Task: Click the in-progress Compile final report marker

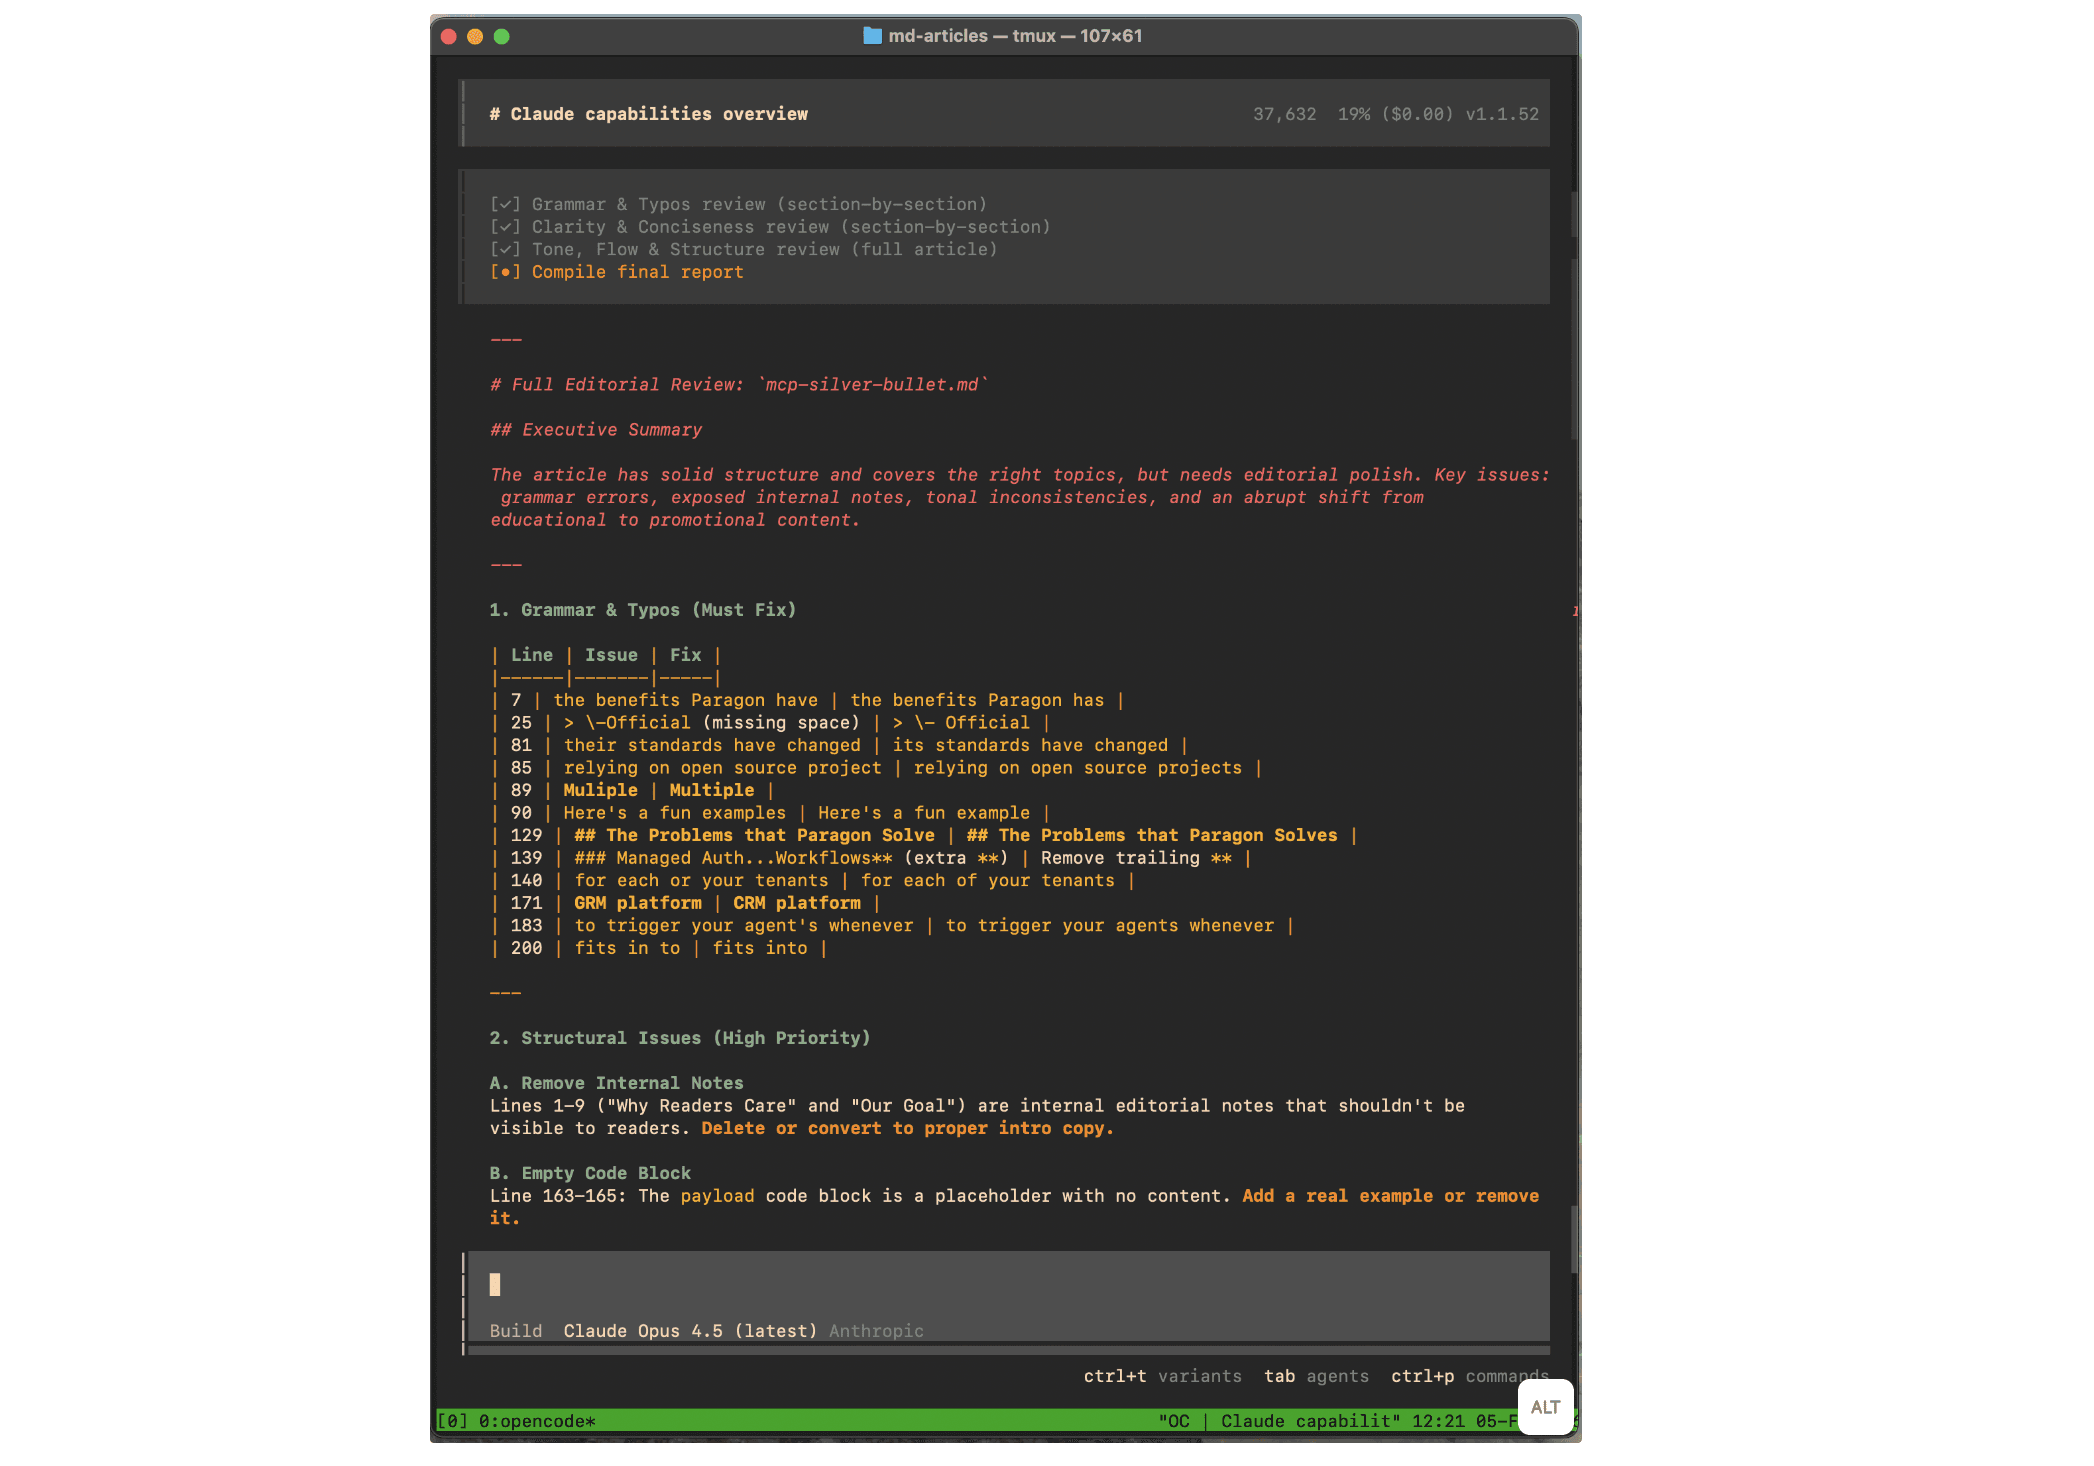Action: point(505,272)
